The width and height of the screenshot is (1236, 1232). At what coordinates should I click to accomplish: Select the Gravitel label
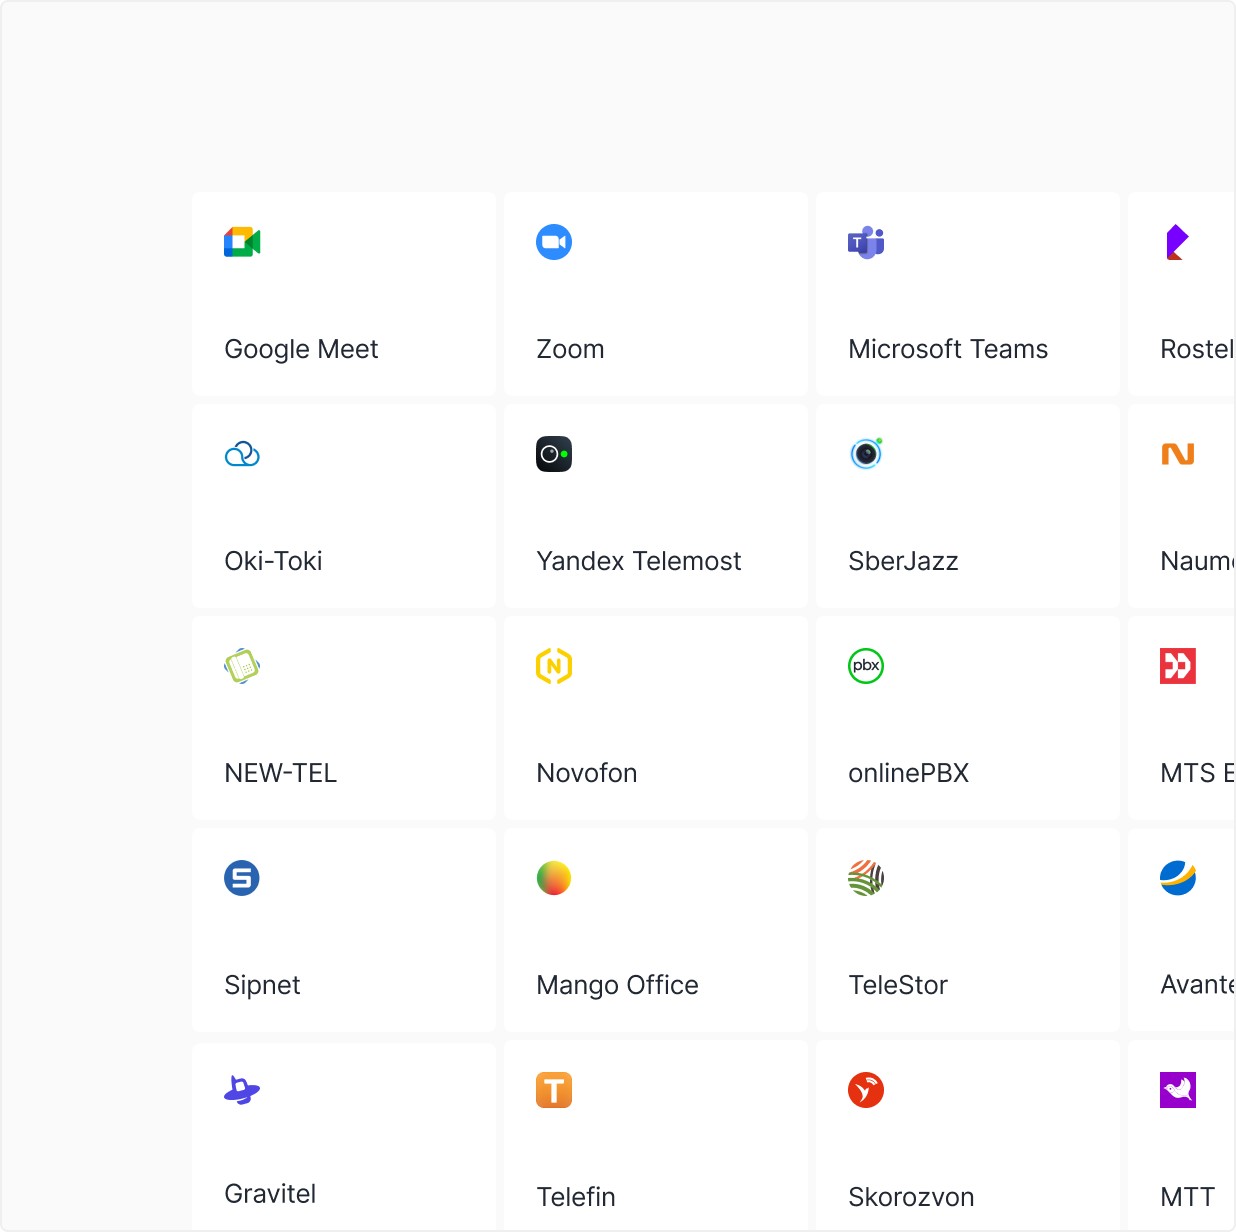pyautogui.click(x=270, y=1193)
